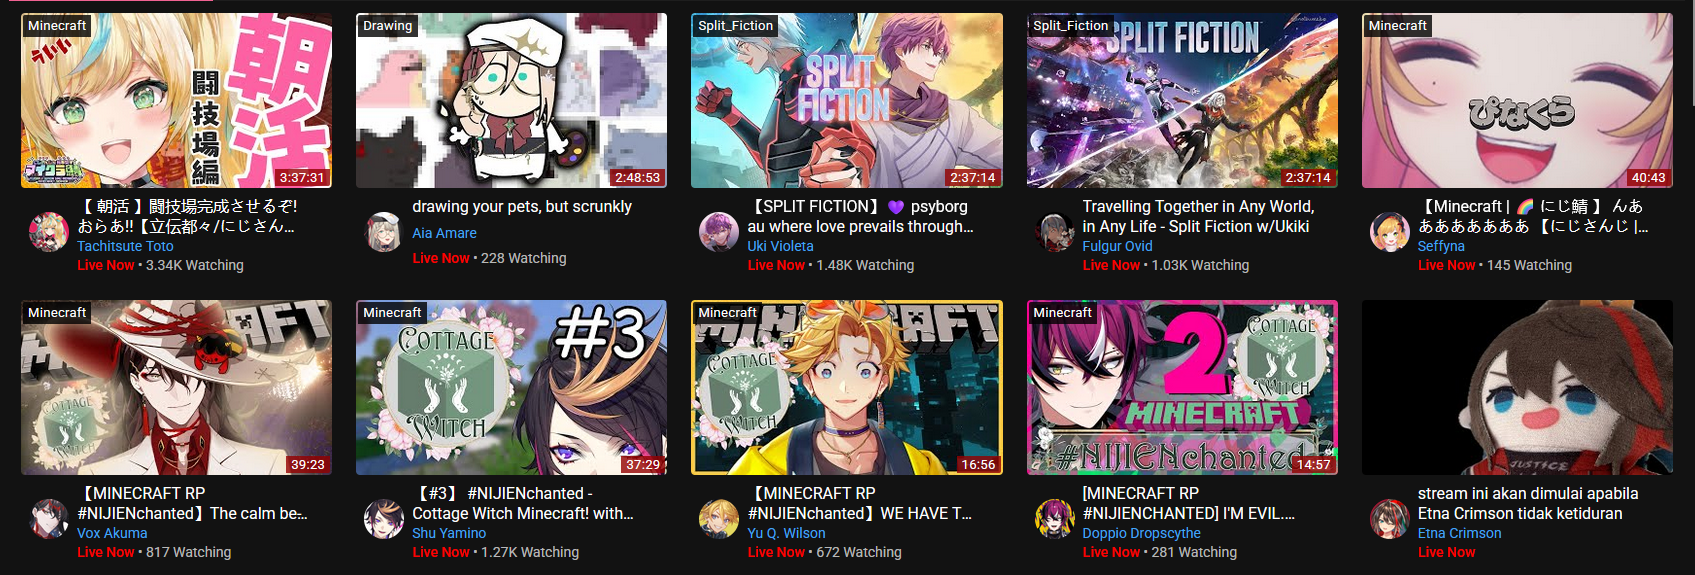
Task: Open the 'Travelling Together in Any World' title
Action: pyautogui.click(x=1198, y=216)
